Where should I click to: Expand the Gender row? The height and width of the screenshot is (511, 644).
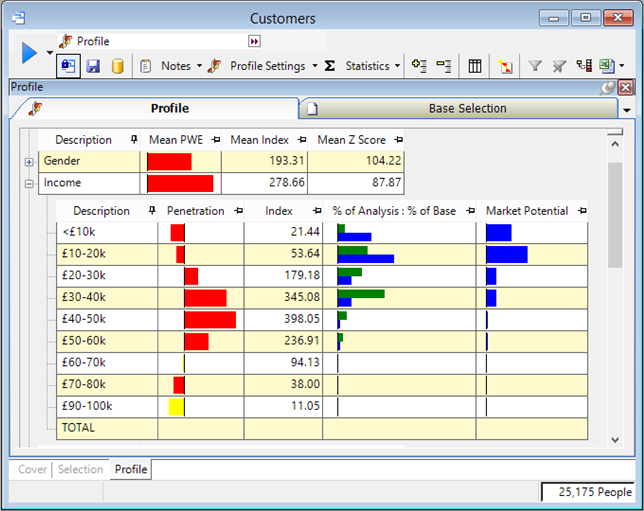click(x=28, y=162)
